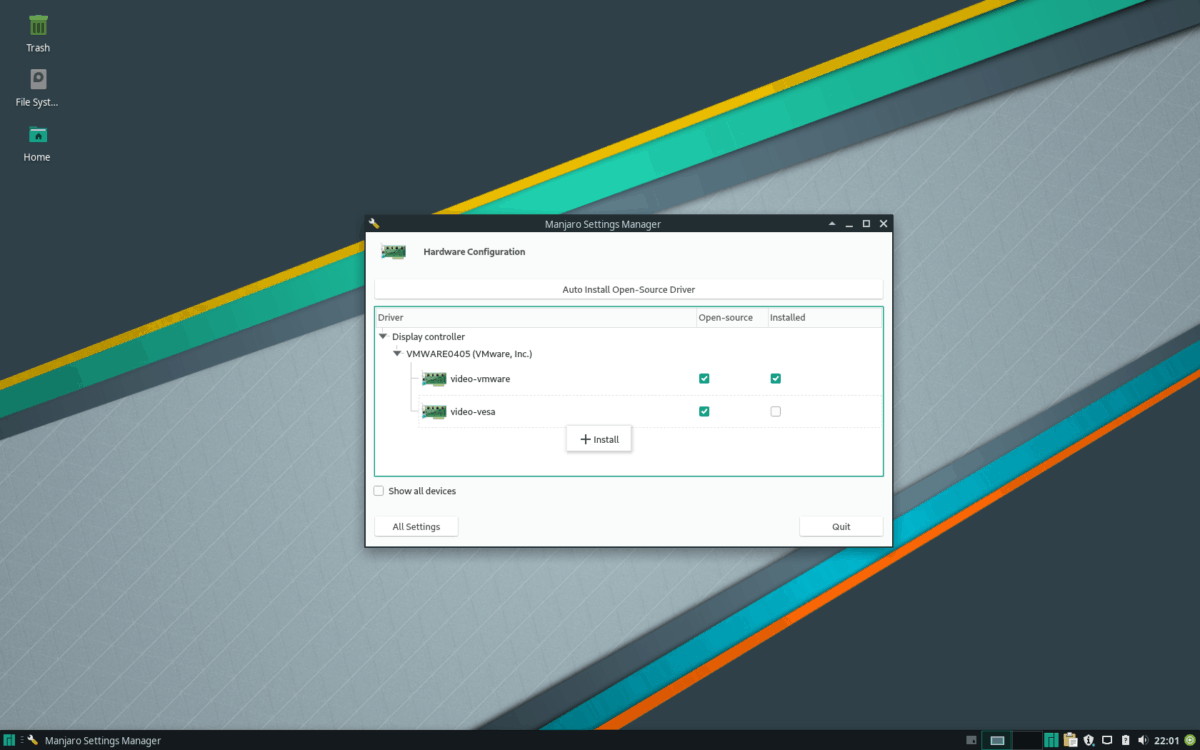Viewport: 1200px width, 750px height.
Task: Open the Manjaro menu in the taskbar's left corner
Action: click(x=9, y=740)
